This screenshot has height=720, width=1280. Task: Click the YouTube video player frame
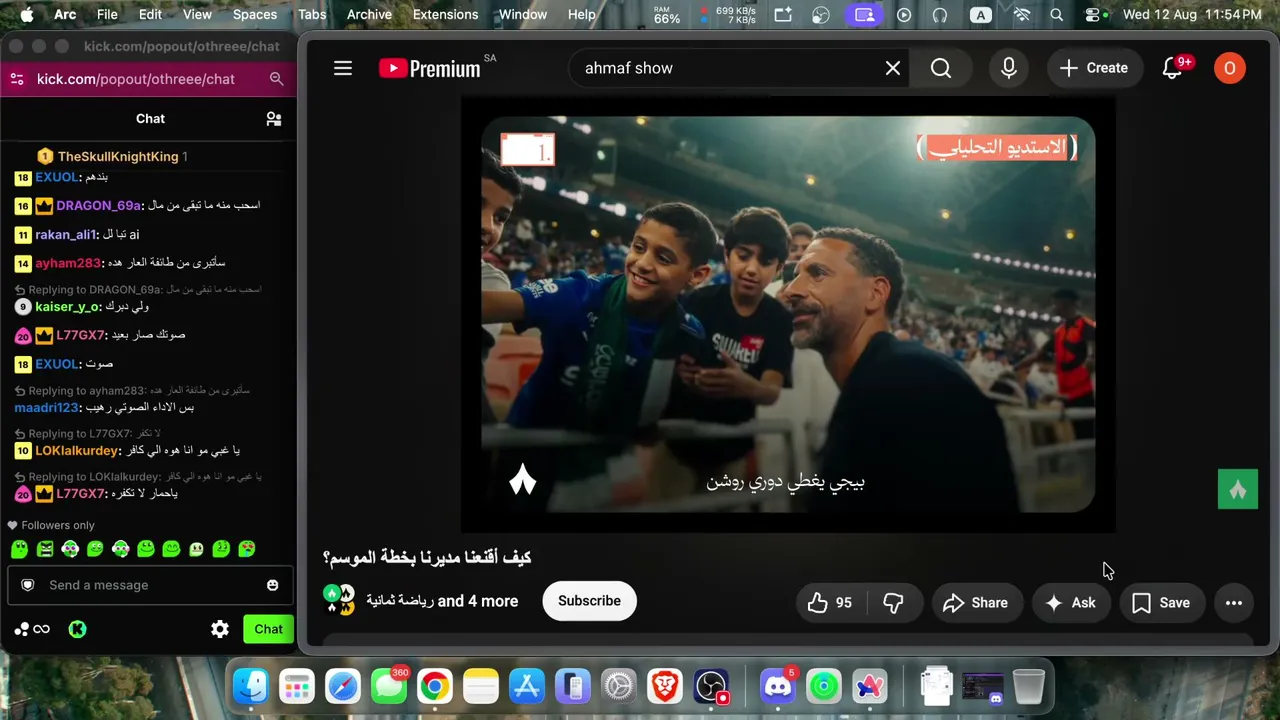[x=788, y=315]
